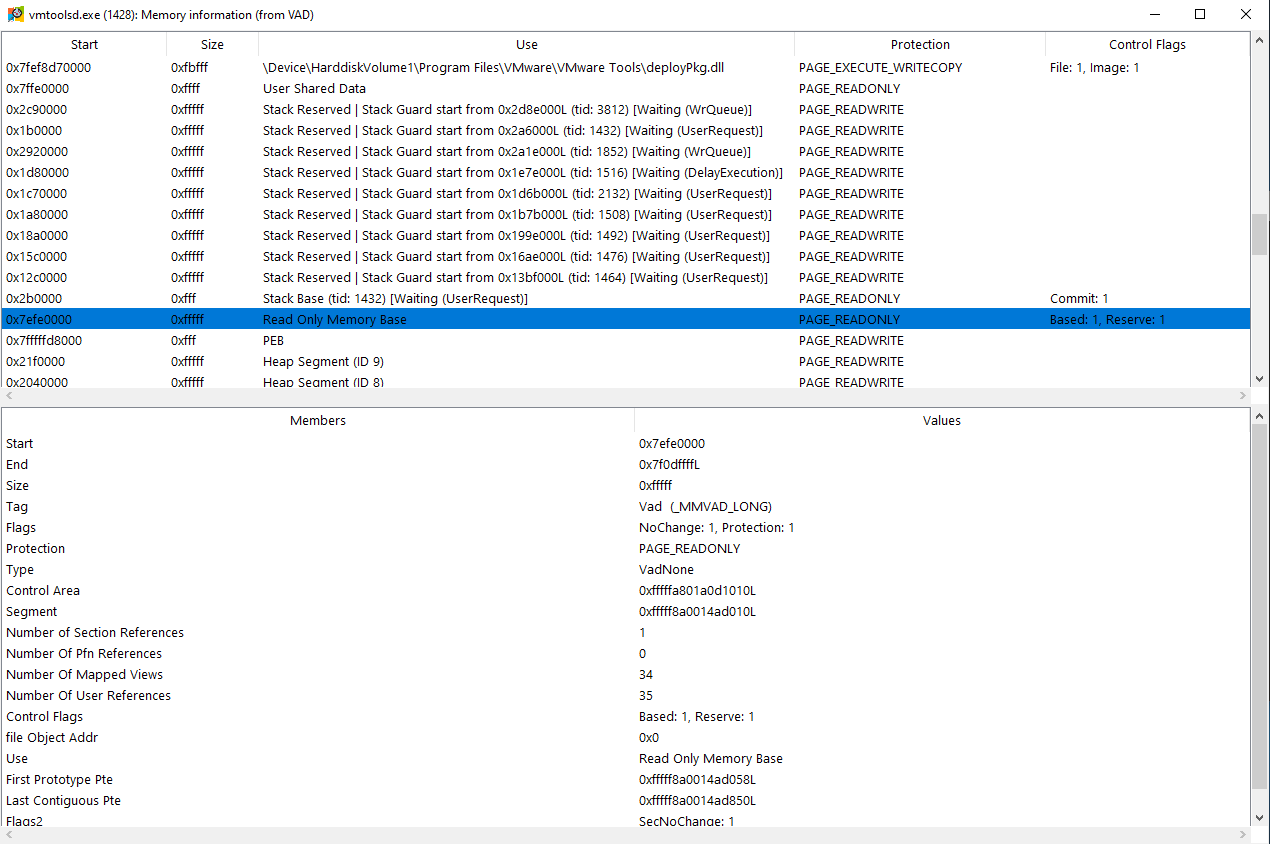Sort by the Start column header
1270x844 pixels.
pos(84,44)
